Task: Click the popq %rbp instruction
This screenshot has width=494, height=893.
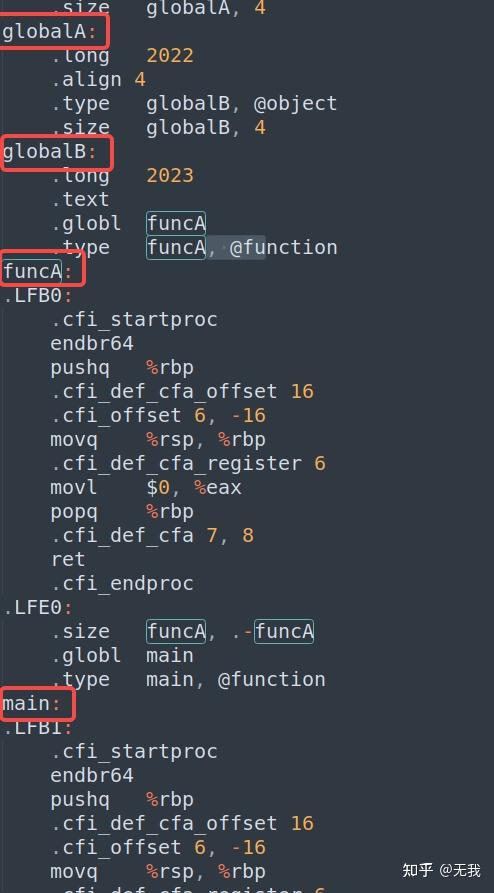Action: (122, 512)
